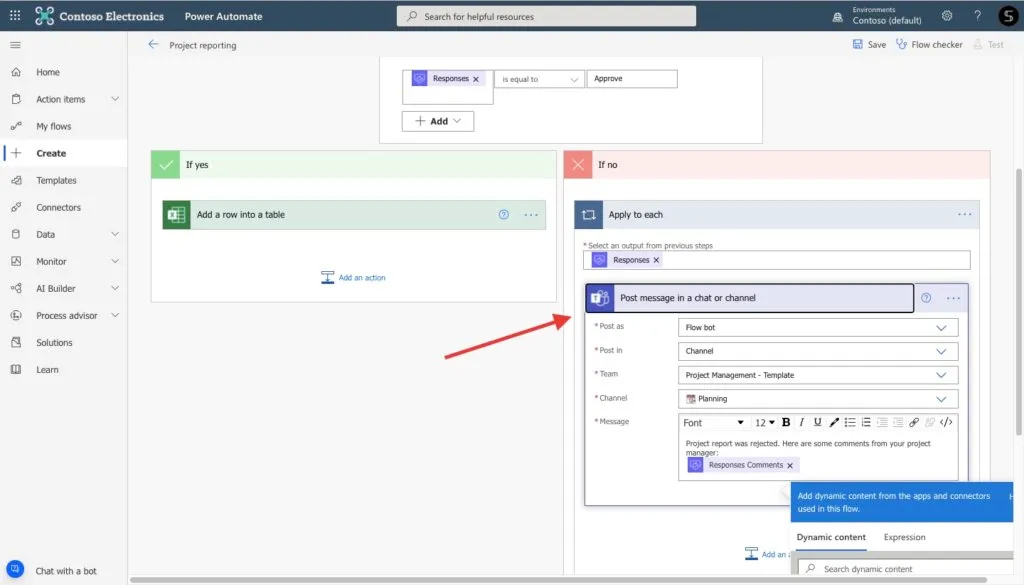Click the horizontal scrollbar at the bottom
This screenshot has height=585, width=1024.
(558, 580)
